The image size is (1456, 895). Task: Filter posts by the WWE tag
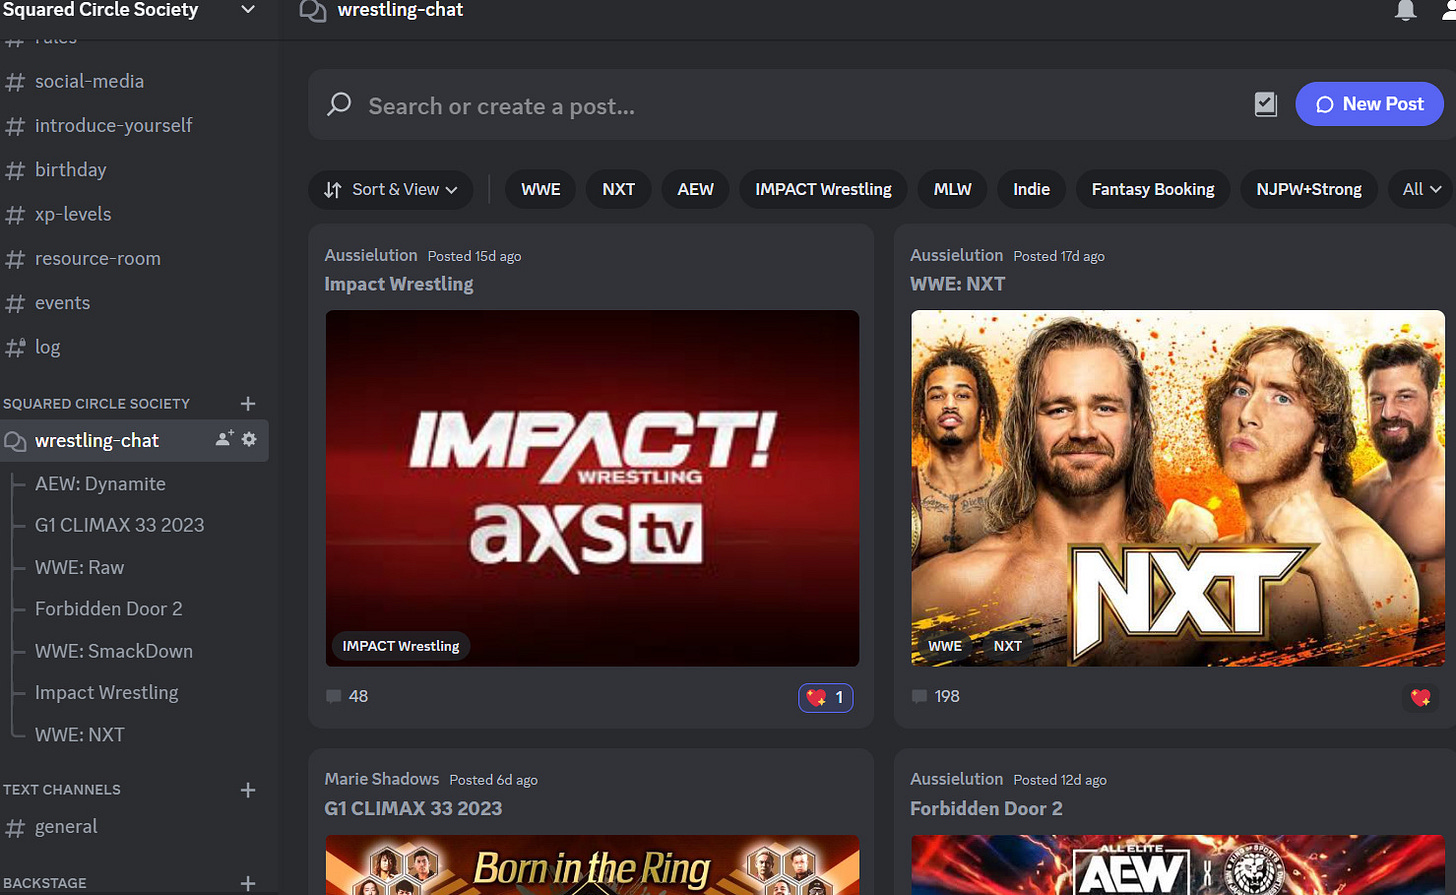pos(541,189)
